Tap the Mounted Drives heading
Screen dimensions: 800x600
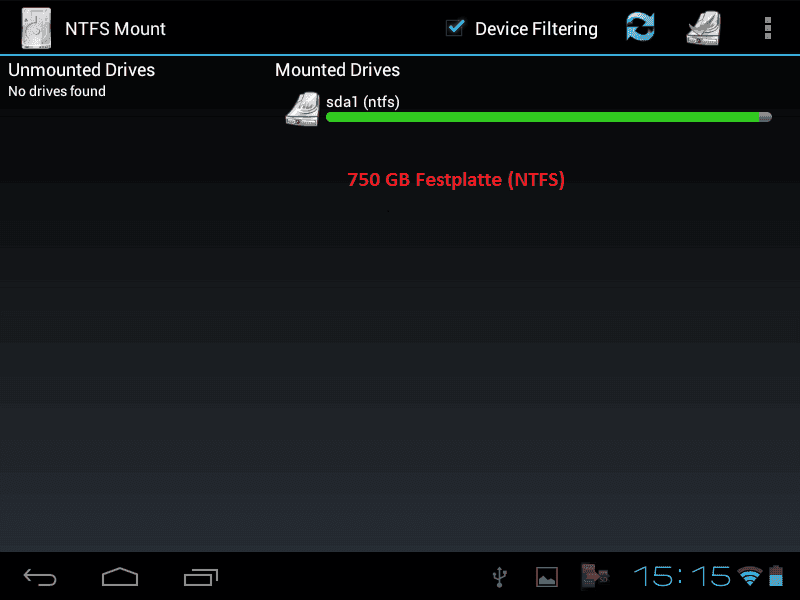[x=337, y=70]
